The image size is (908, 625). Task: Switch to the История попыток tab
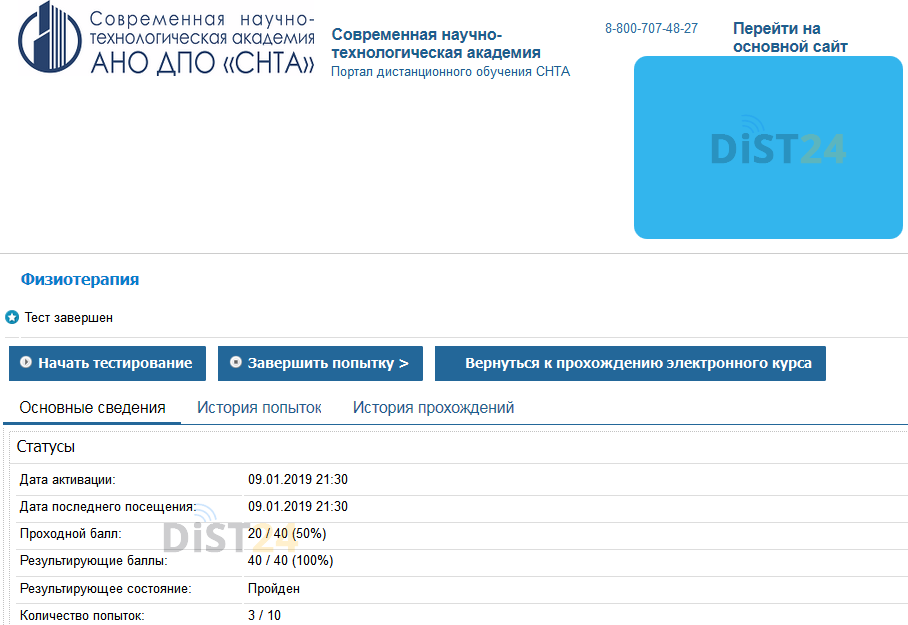click(259, 407)
